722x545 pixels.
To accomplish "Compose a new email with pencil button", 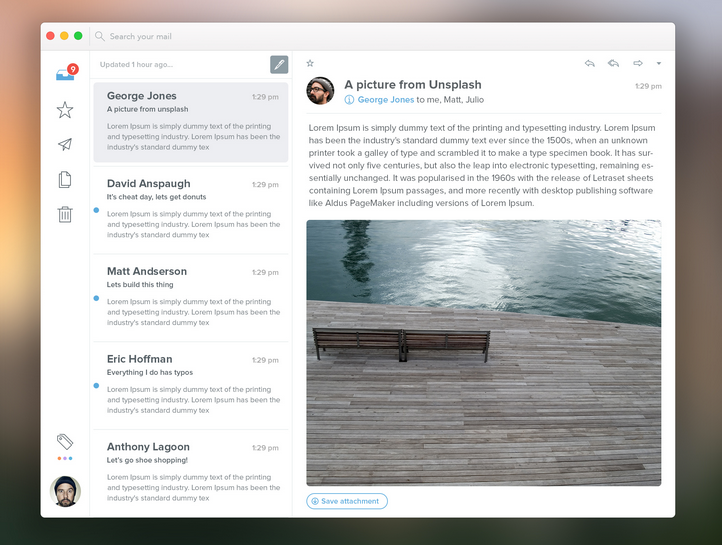I will point(279,64).
